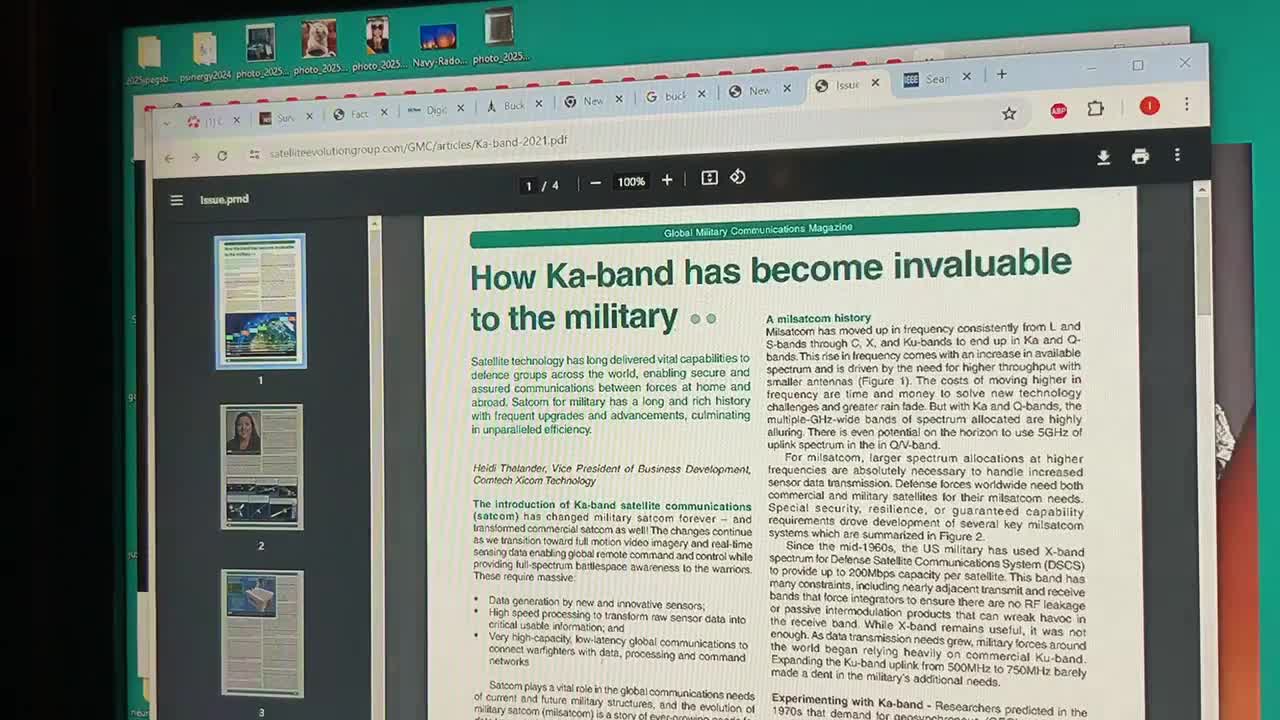
Task: Print the PDF document
Action: (1140, 157)
